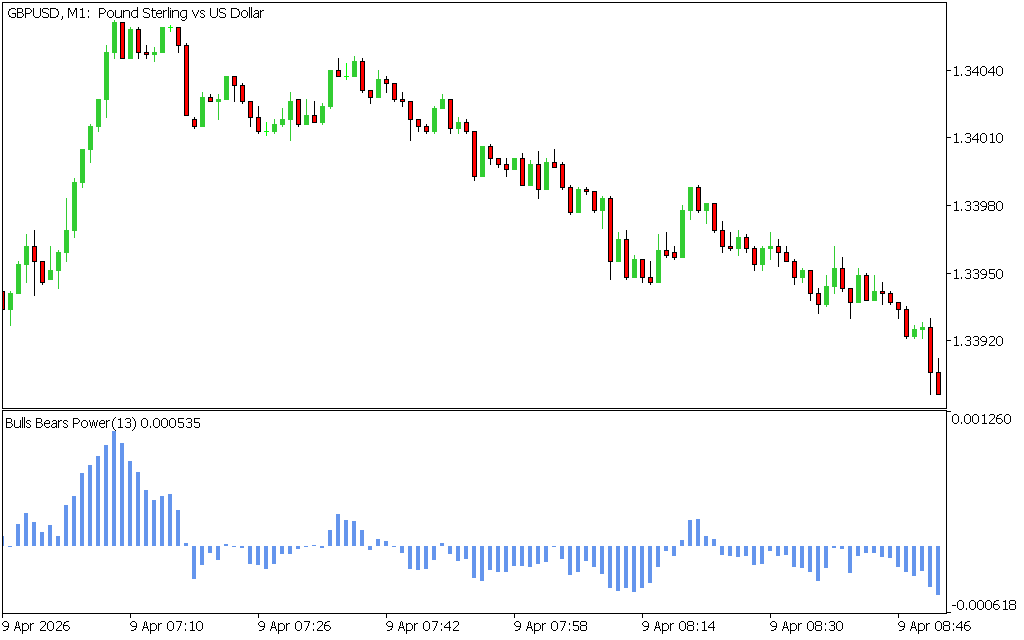Select the 9 Apr 08:14 time label

(x=679, y=626)
